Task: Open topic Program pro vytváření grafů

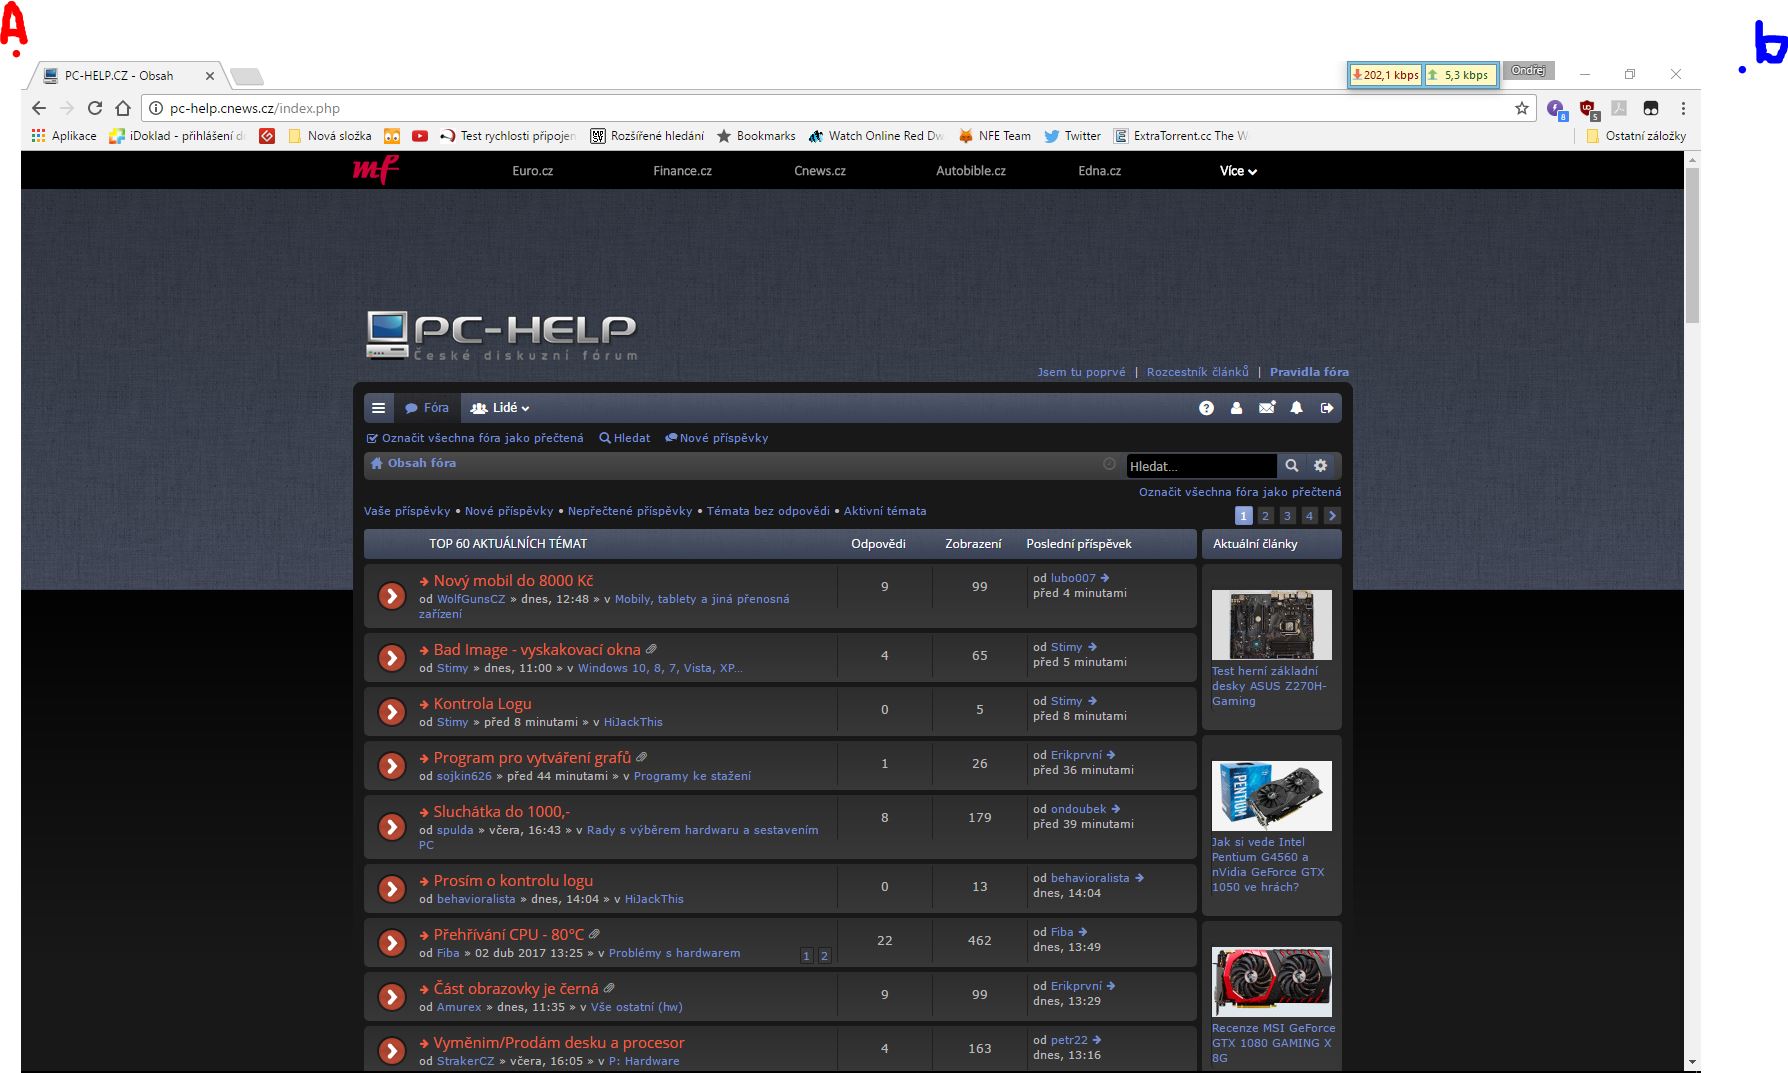Action: click(532, 758)
